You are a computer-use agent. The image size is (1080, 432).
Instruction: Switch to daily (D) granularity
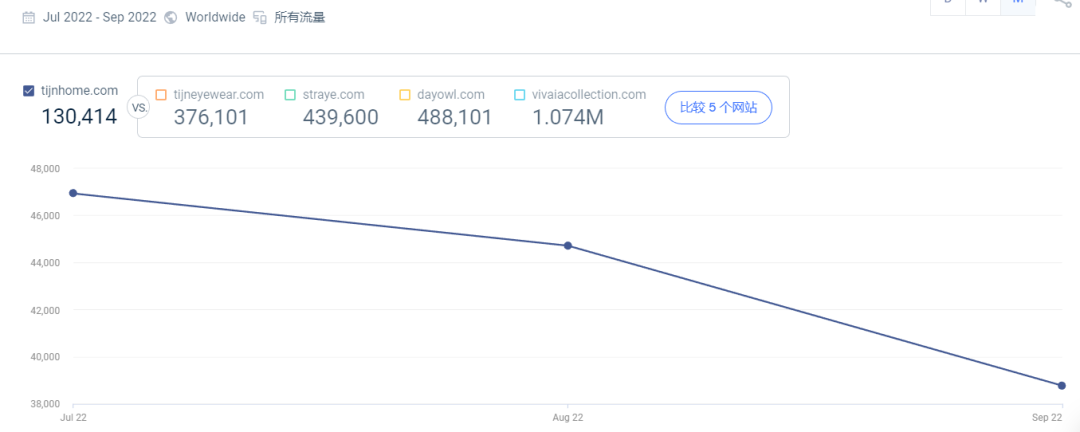947,4
